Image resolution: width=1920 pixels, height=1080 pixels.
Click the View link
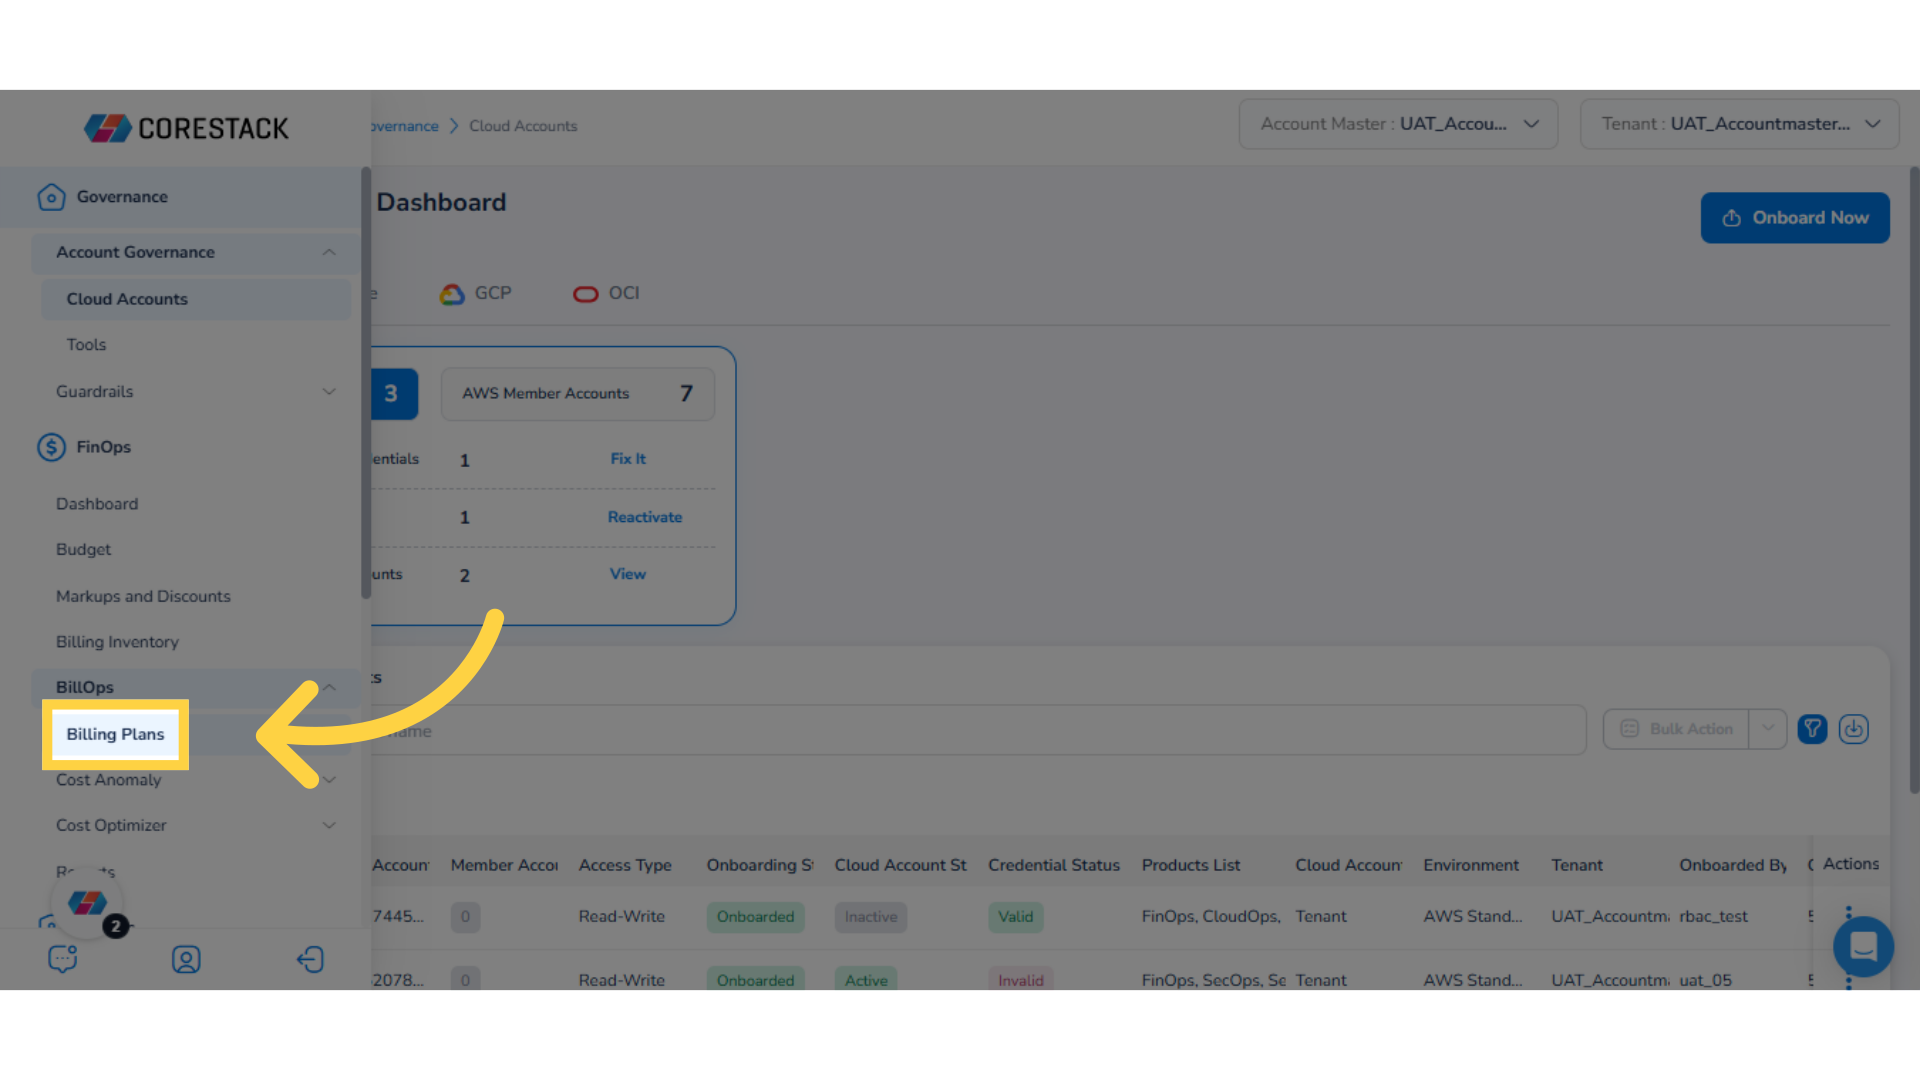(628, 574)
